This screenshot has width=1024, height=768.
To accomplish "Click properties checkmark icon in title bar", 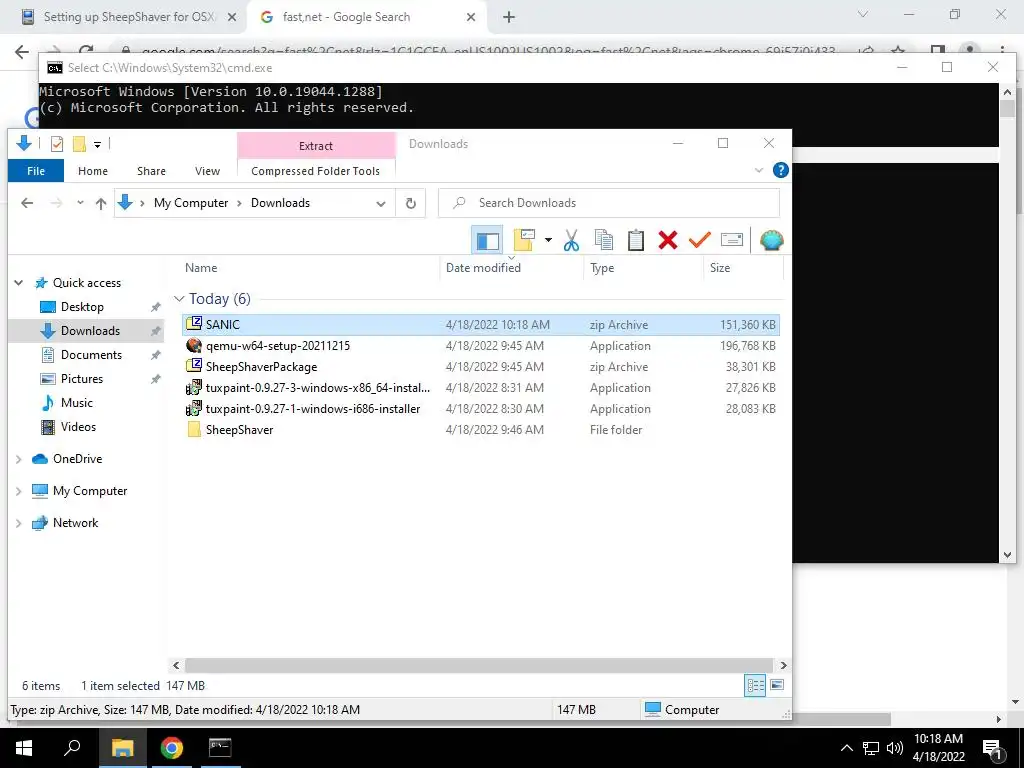I will coord(57,144).
